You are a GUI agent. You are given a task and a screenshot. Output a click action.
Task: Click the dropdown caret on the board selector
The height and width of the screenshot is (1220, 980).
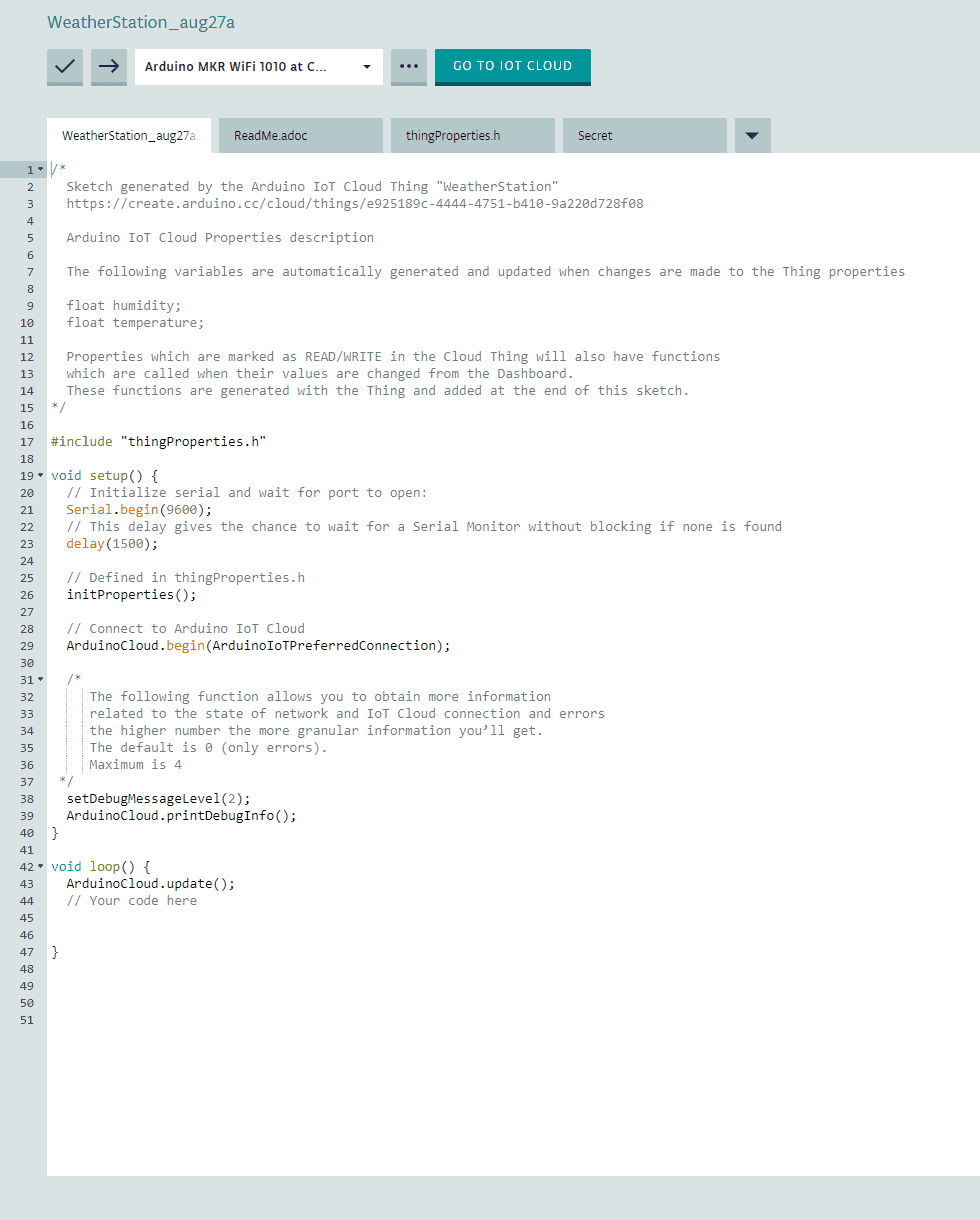[366, 67]
